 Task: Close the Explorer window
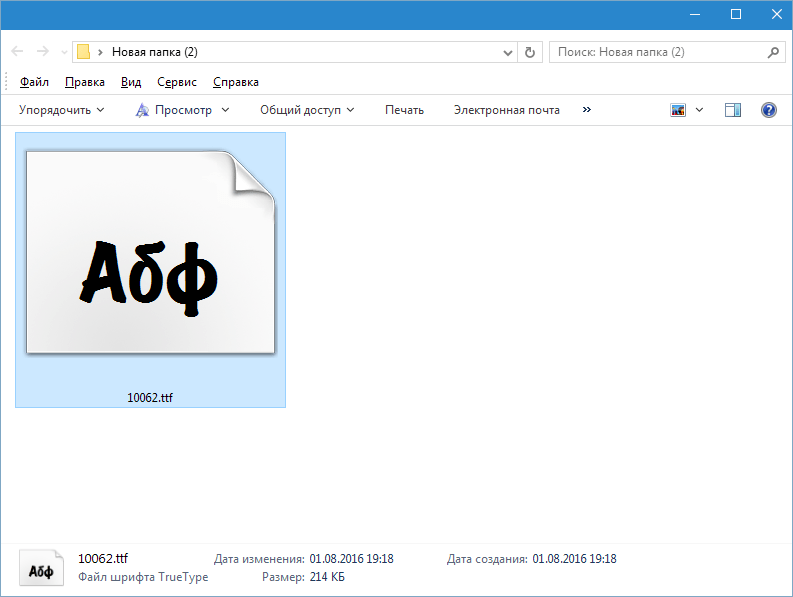tap(777, 14)
